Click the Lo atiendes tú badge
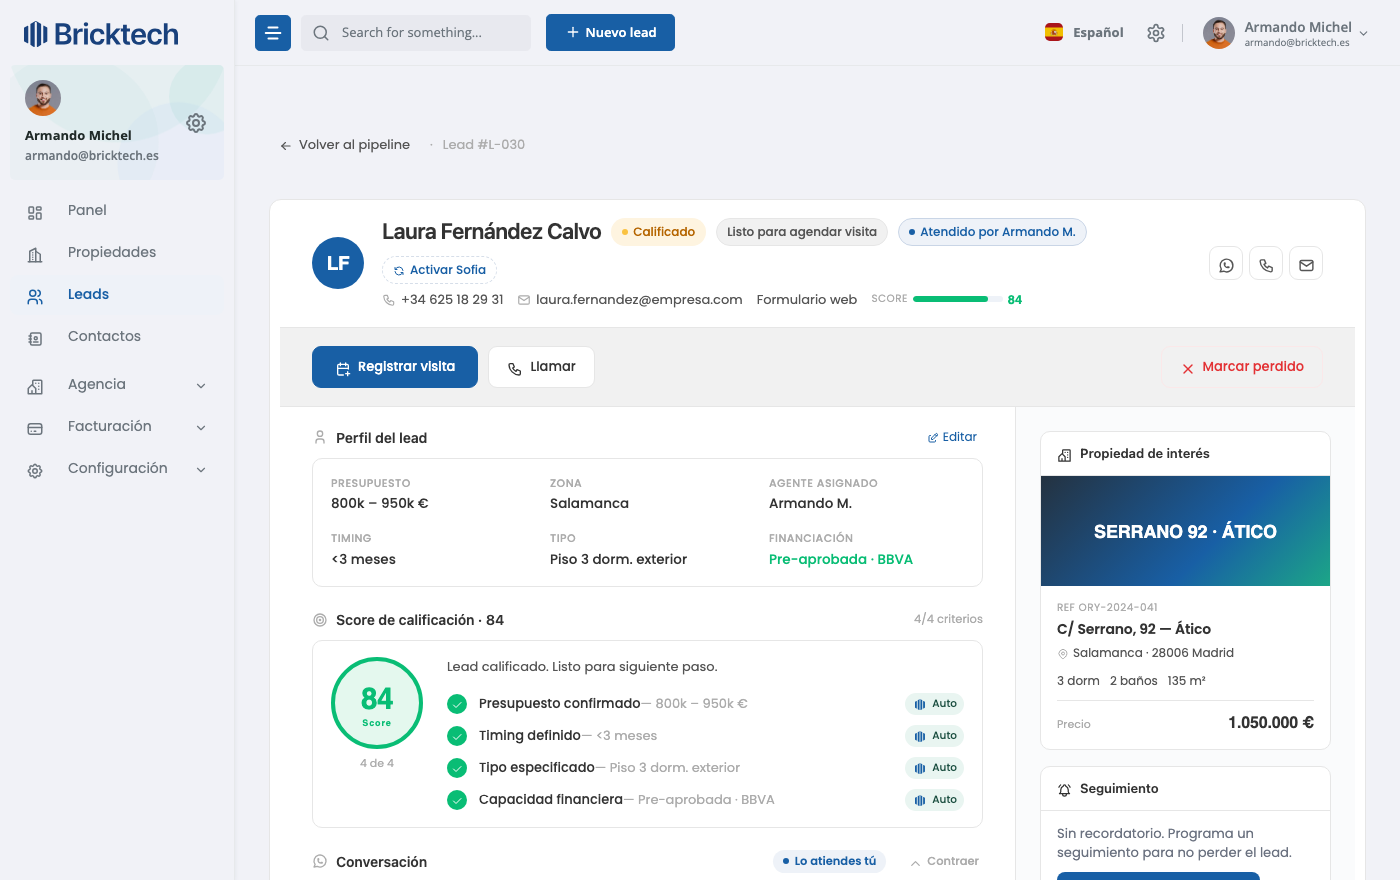The height and width of the screenshot is (880, 1400). (x=829, y=861)
